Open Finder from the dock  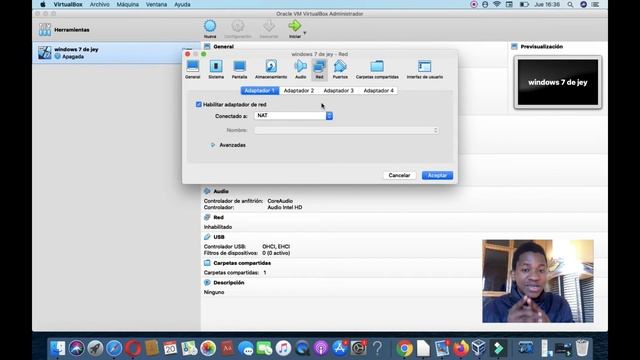58,348
